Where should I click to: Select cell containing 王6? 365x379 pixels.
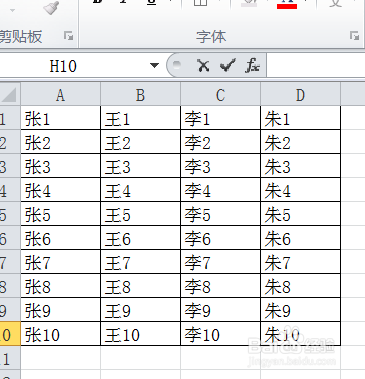[140, 238]
